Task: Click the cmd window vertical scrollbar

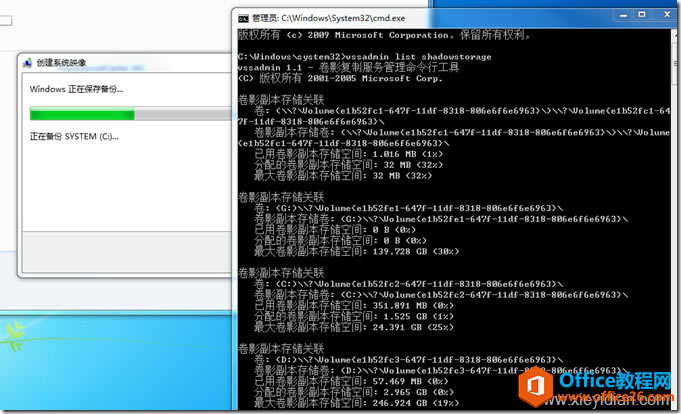Action: [x=675, y=219]
